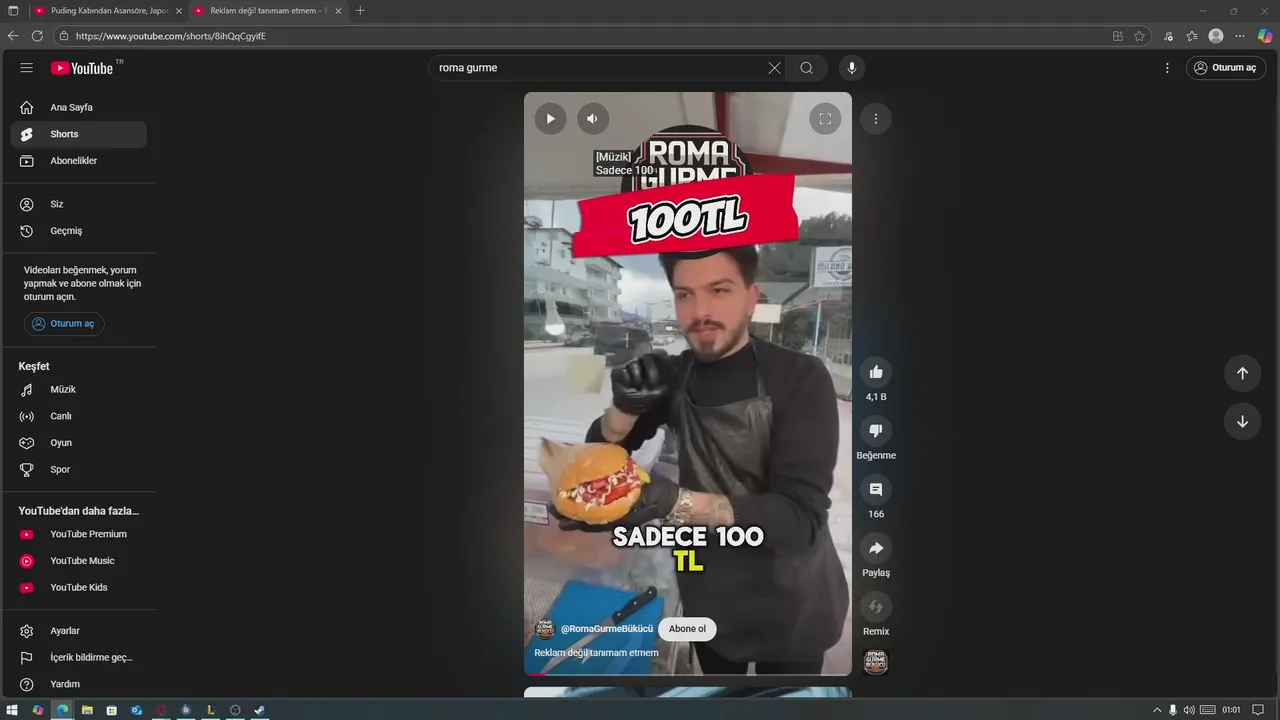Open a new browser tab

coord(360,11)
